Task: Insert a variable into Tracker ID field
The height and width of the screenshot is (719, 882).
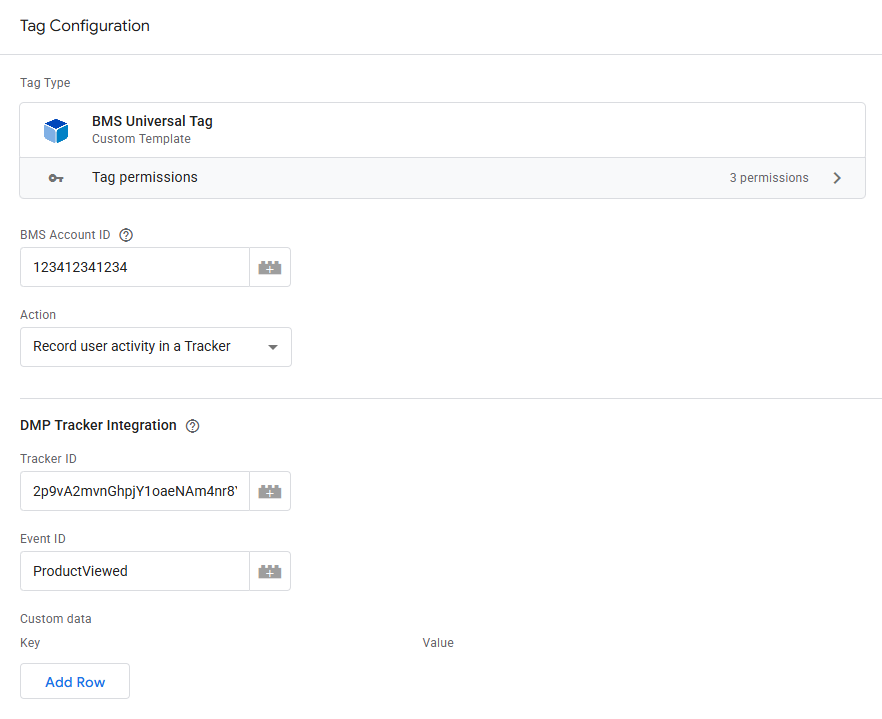Action: 270,491
